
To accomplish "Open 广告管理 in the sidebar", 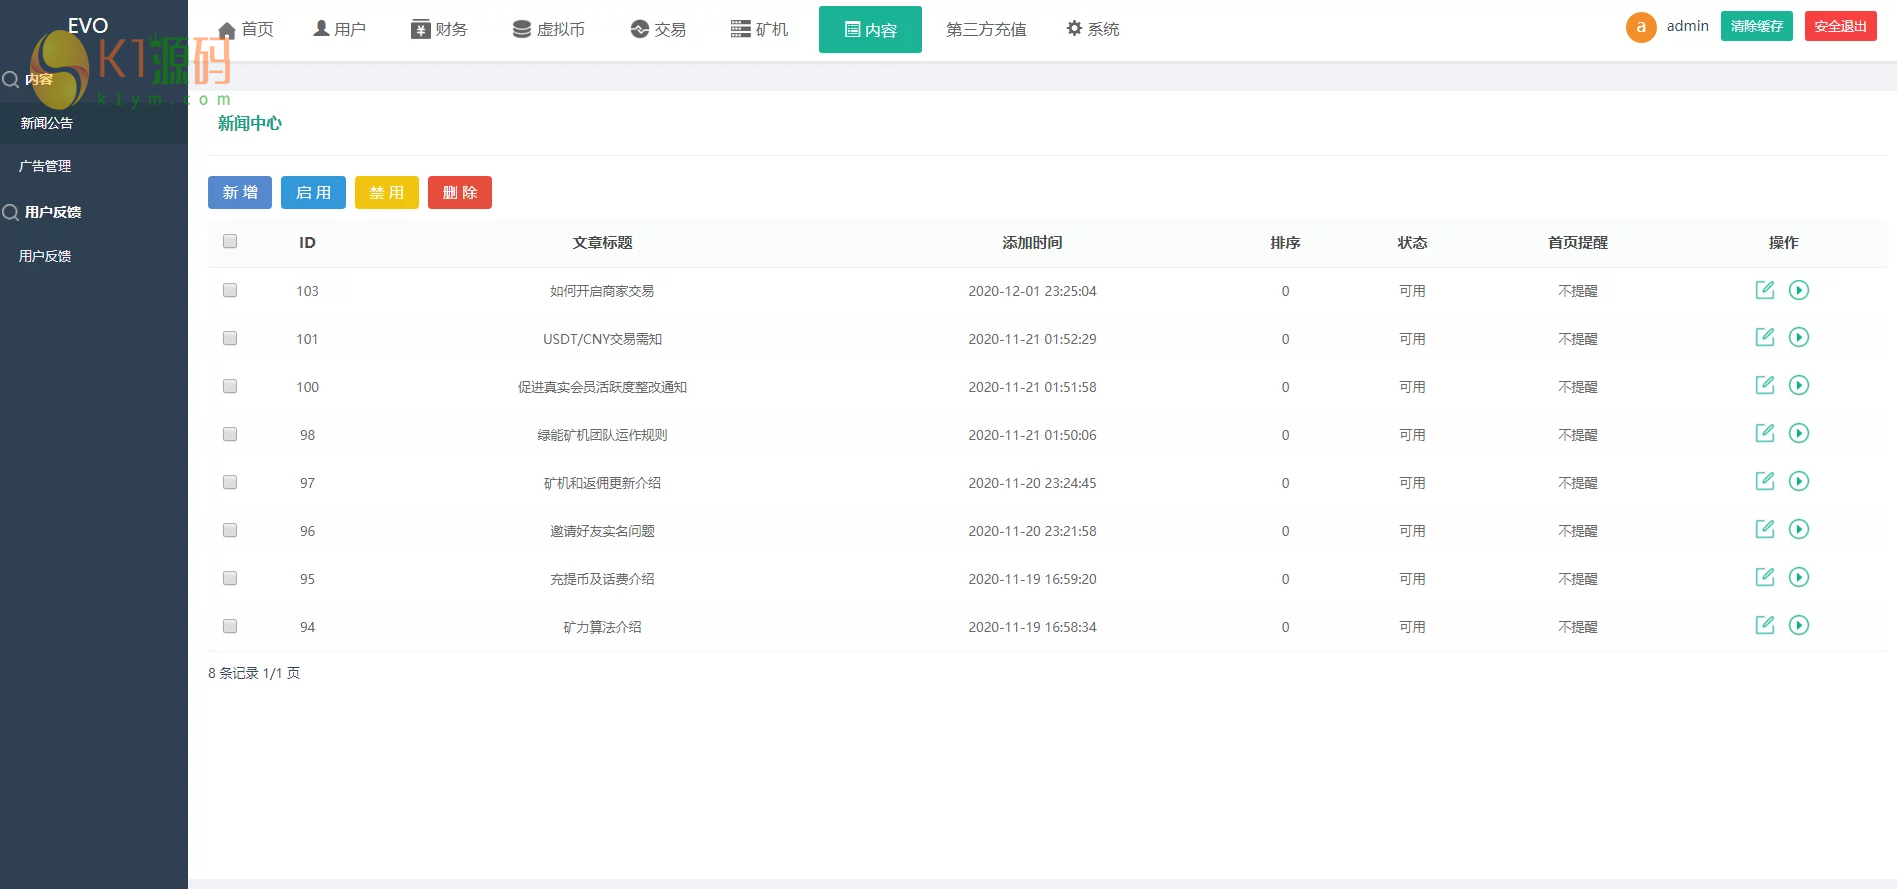I will (45, 166).
